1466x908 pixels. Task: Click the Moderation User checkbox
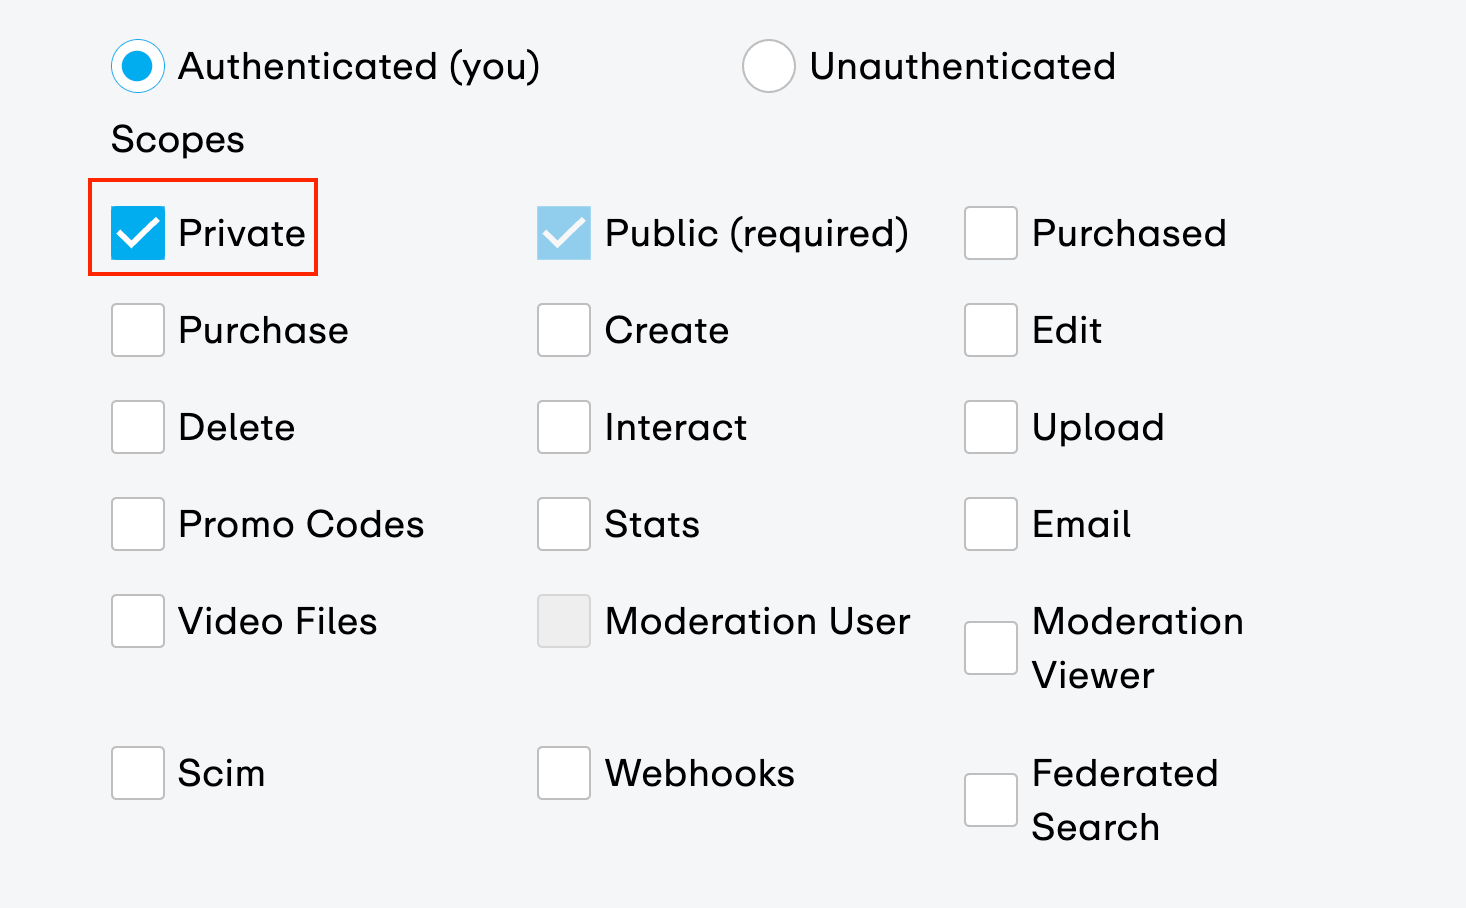pyautogui.click(x=563, y=620)
